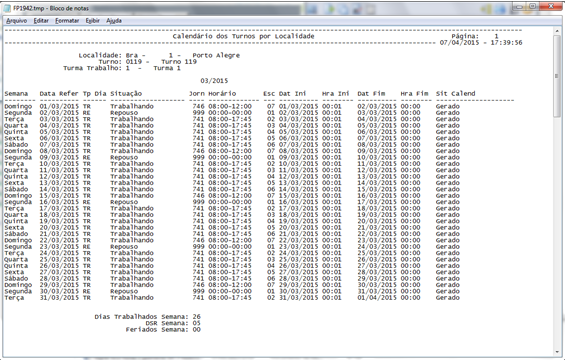Click the 'Horário' column header
Viewport: 565px width, 360px height.
pos(222,94)
